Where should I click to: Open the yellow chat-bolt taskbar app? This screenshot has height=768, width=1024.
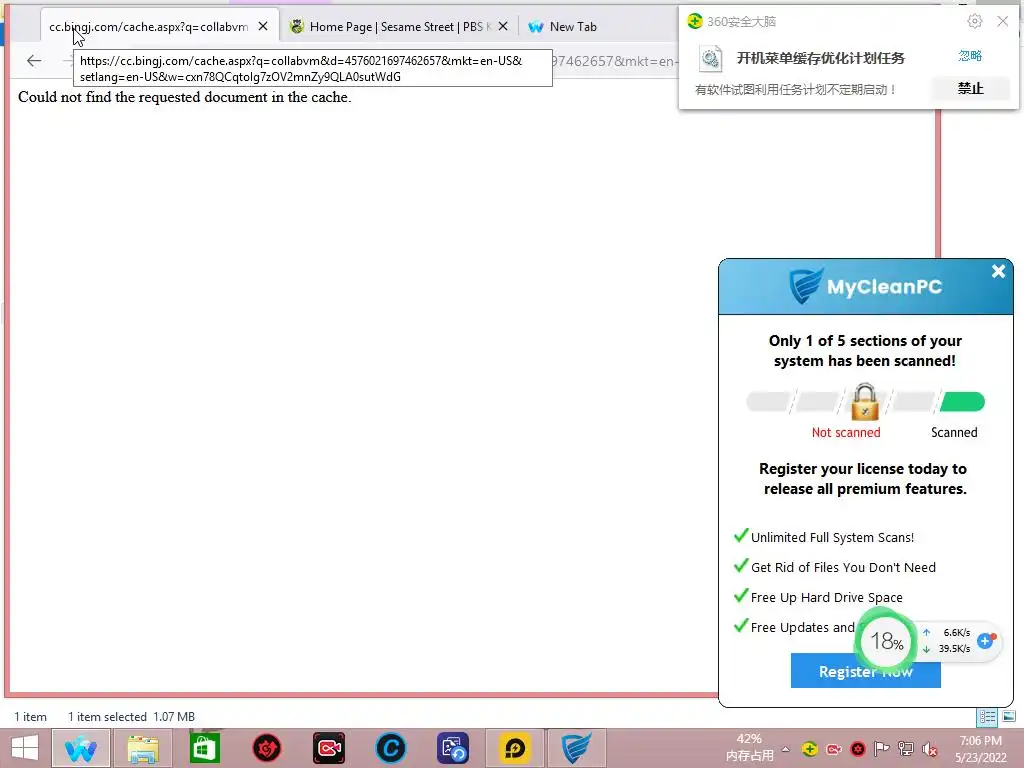(515, 748)
